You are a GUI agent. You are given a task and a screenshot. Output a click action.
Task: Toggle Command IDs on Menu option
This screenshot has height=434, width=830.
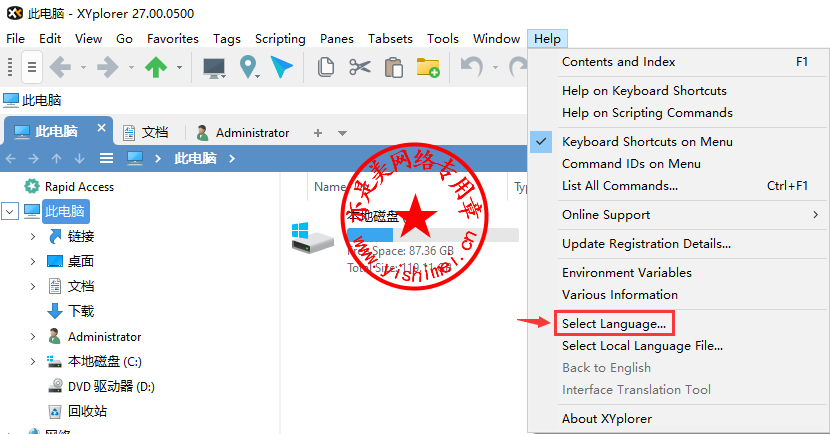coord(631,164)
